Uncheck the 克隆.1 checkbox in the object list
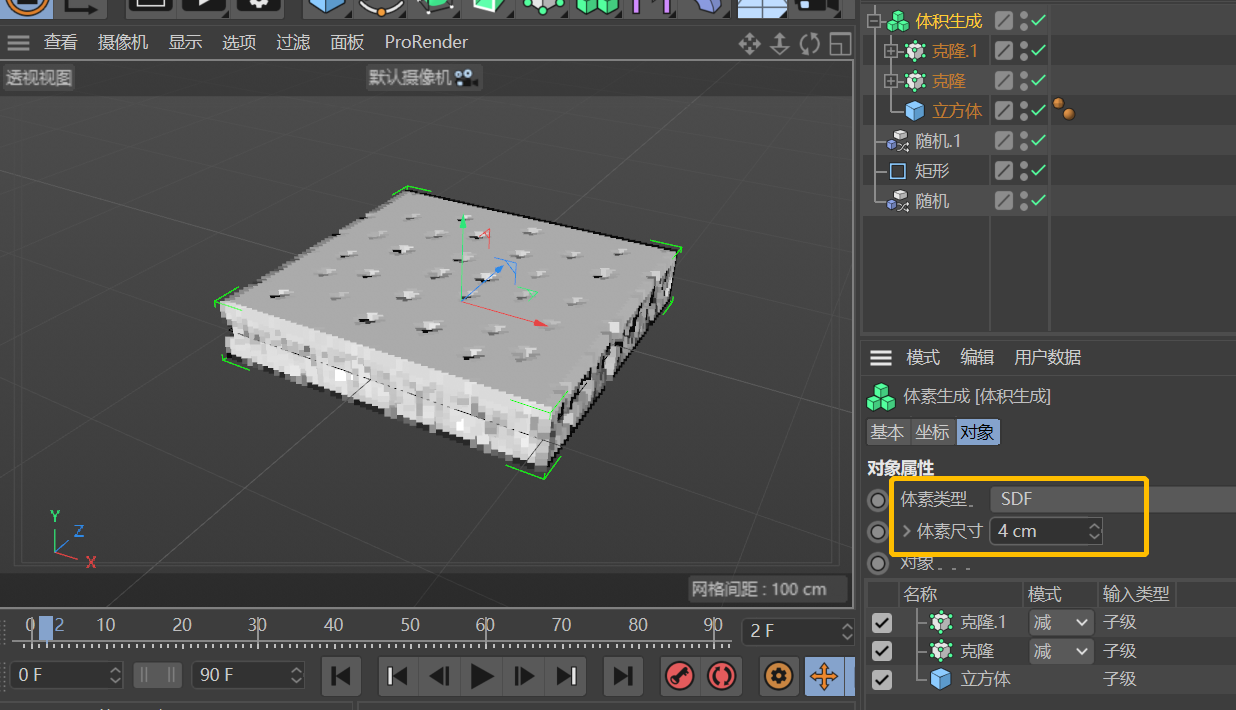This screenshot has width=1236, height=710. pos(881,622)
